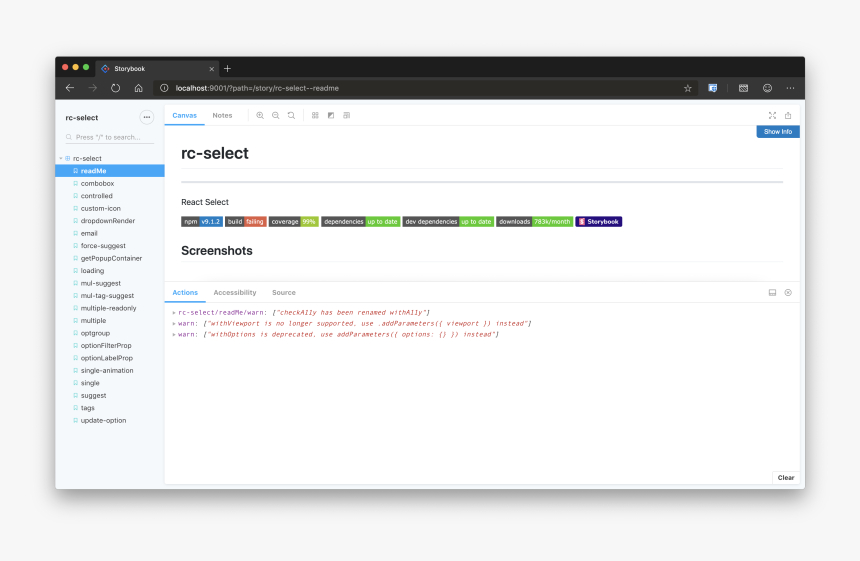The height and width of the screenshot is (561, 860).
Task: Click the zoom out icon in canvas toolbar
Action: 276,115
